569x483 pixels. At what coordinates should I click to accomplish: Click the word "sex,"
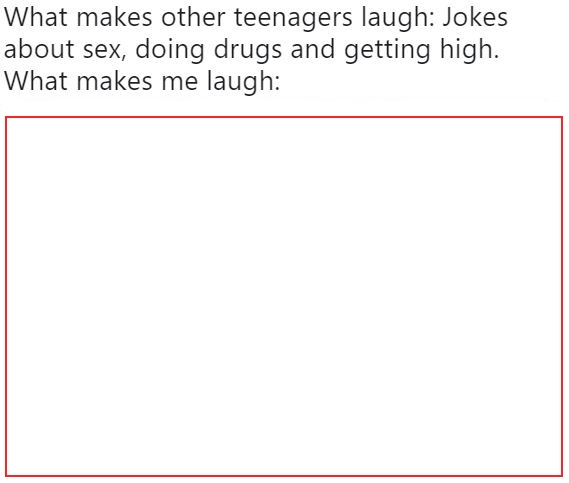105,51
